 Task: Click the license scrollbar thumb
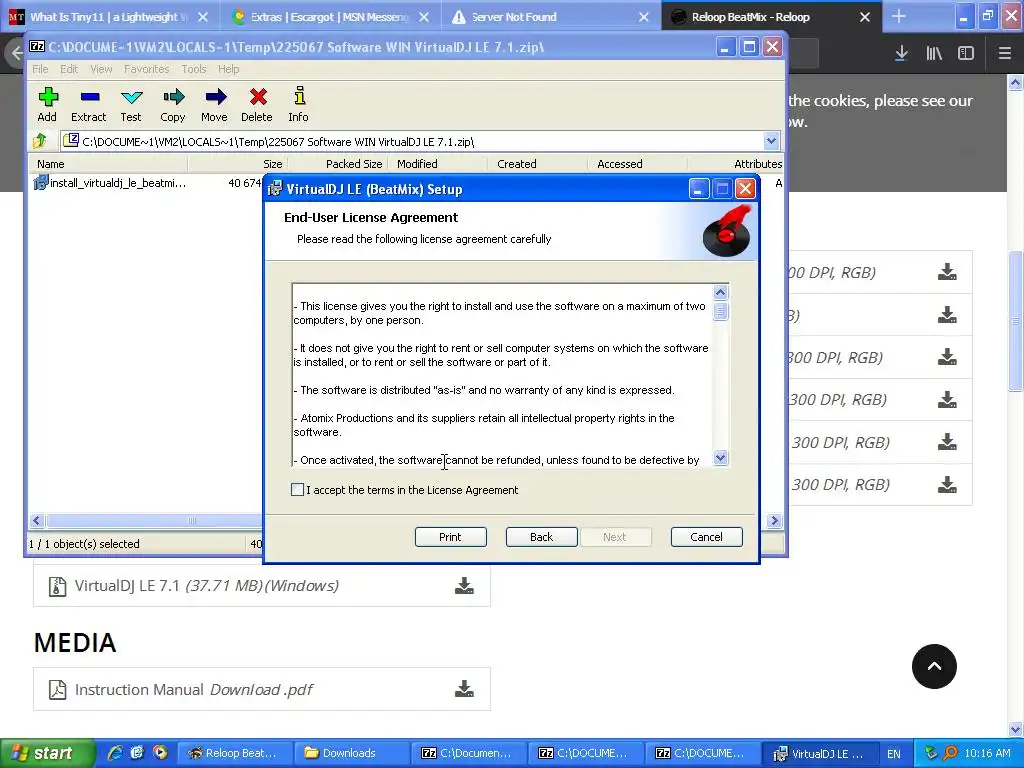(x=720, y=311)
